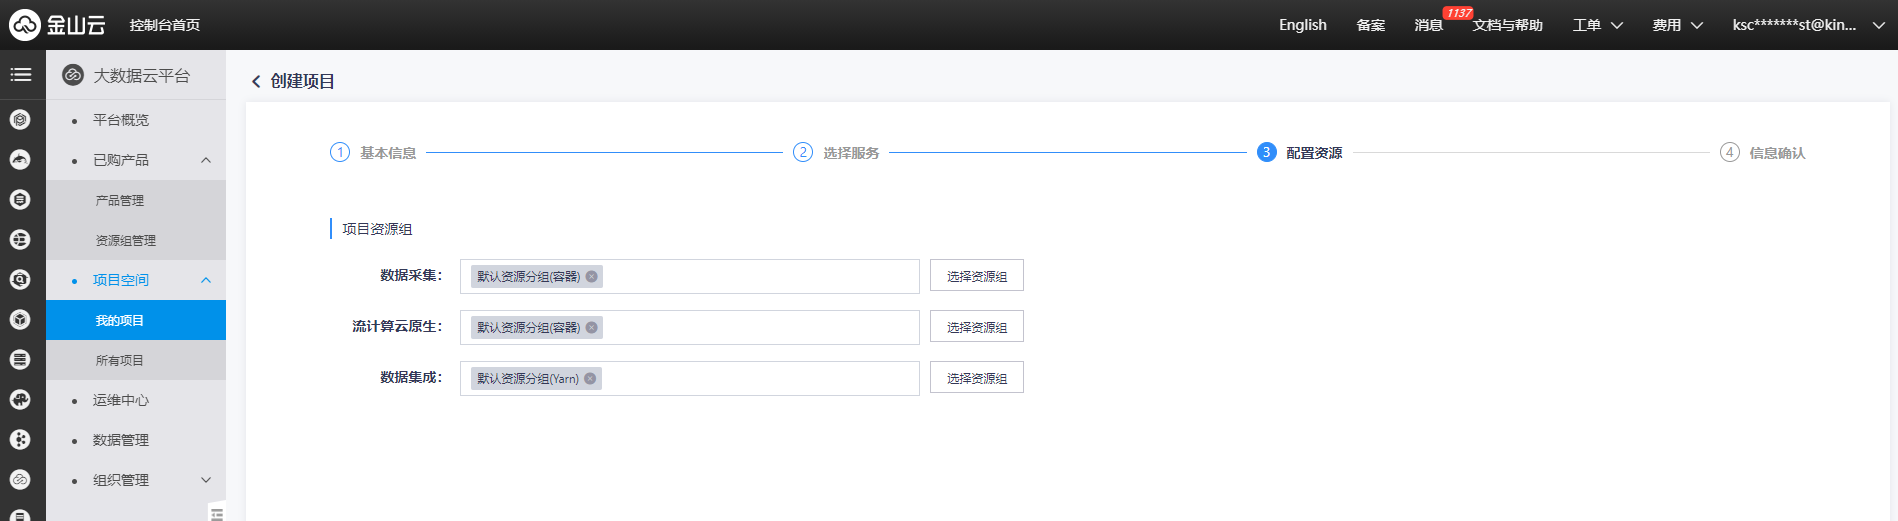The image size is (1898, 521).
Task: Open the 工单 dropdown in header
Action: (1597, 25)
